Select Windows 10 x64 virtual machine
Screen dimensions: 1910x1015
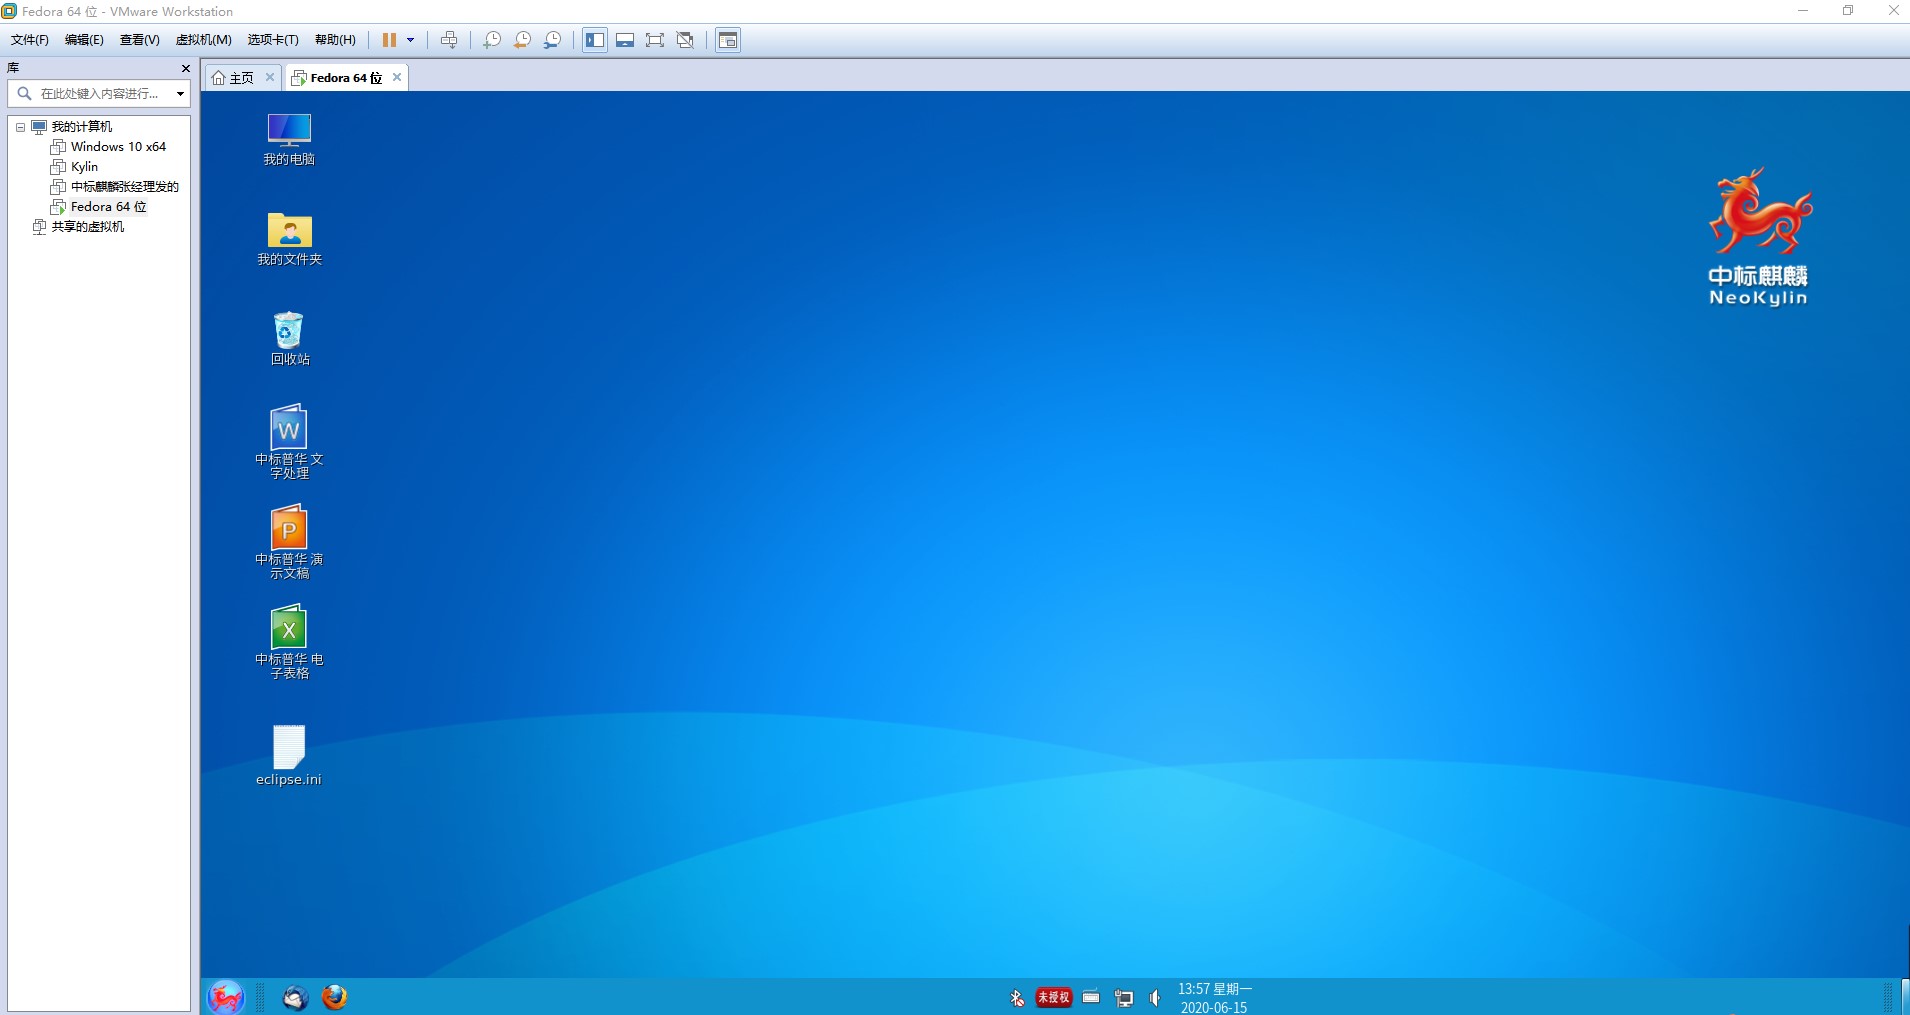point(118,147)
